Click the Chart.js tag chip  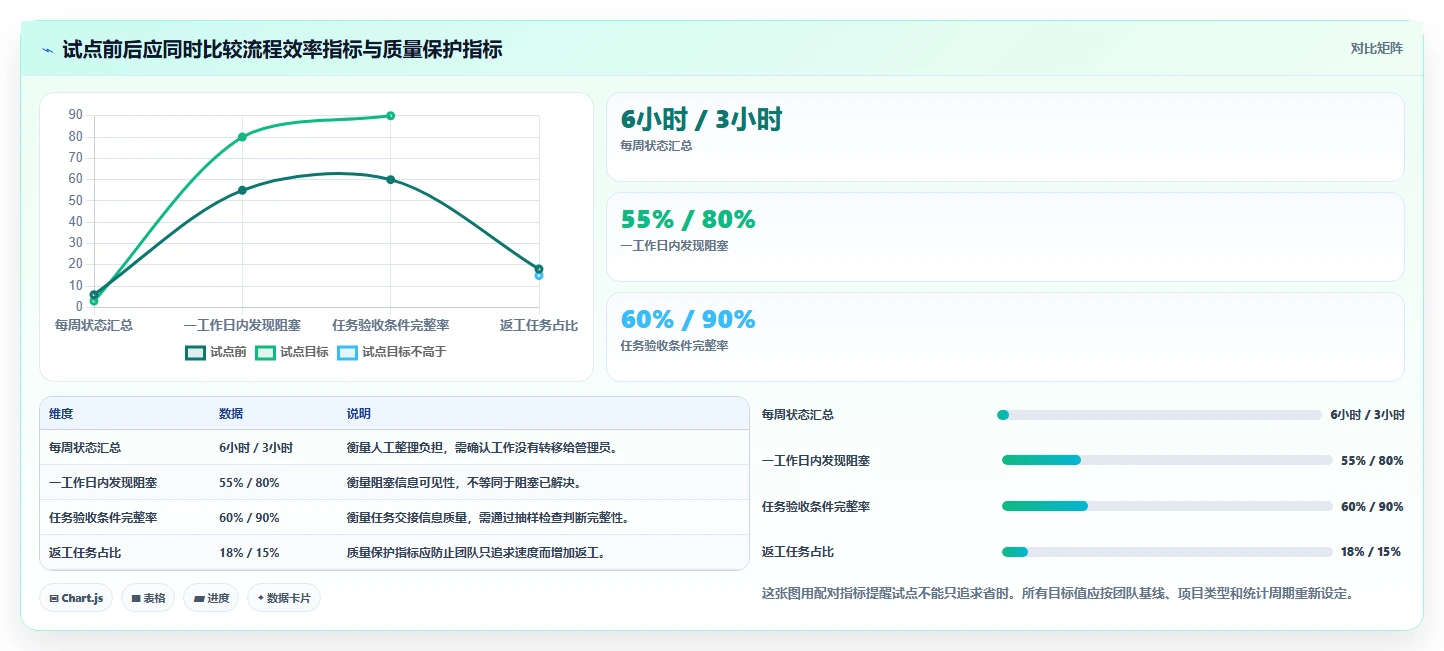click(x=77, y=598)
